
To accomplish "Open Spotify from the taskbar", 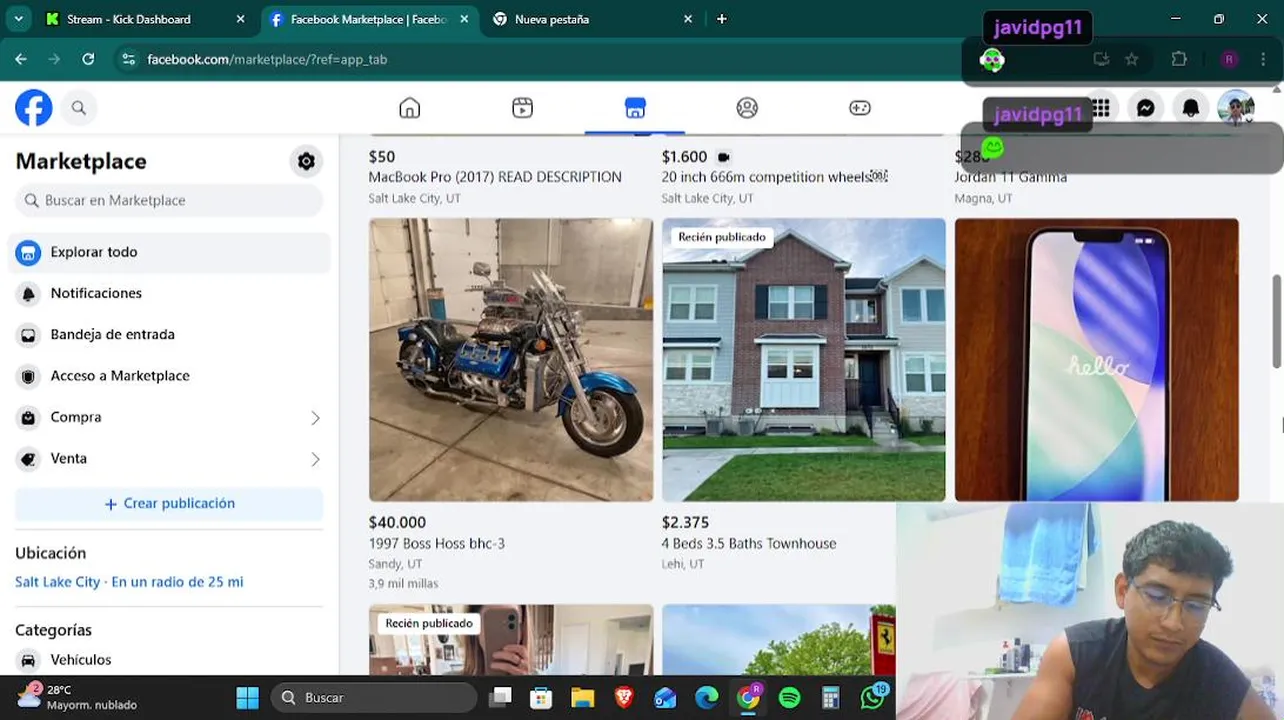I will 789,697.
